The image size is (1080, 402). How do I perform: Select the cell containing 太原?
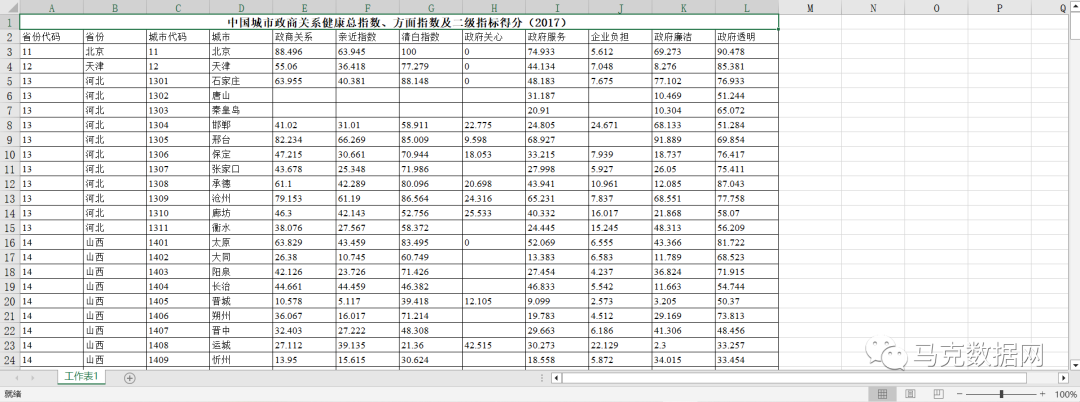241,242
